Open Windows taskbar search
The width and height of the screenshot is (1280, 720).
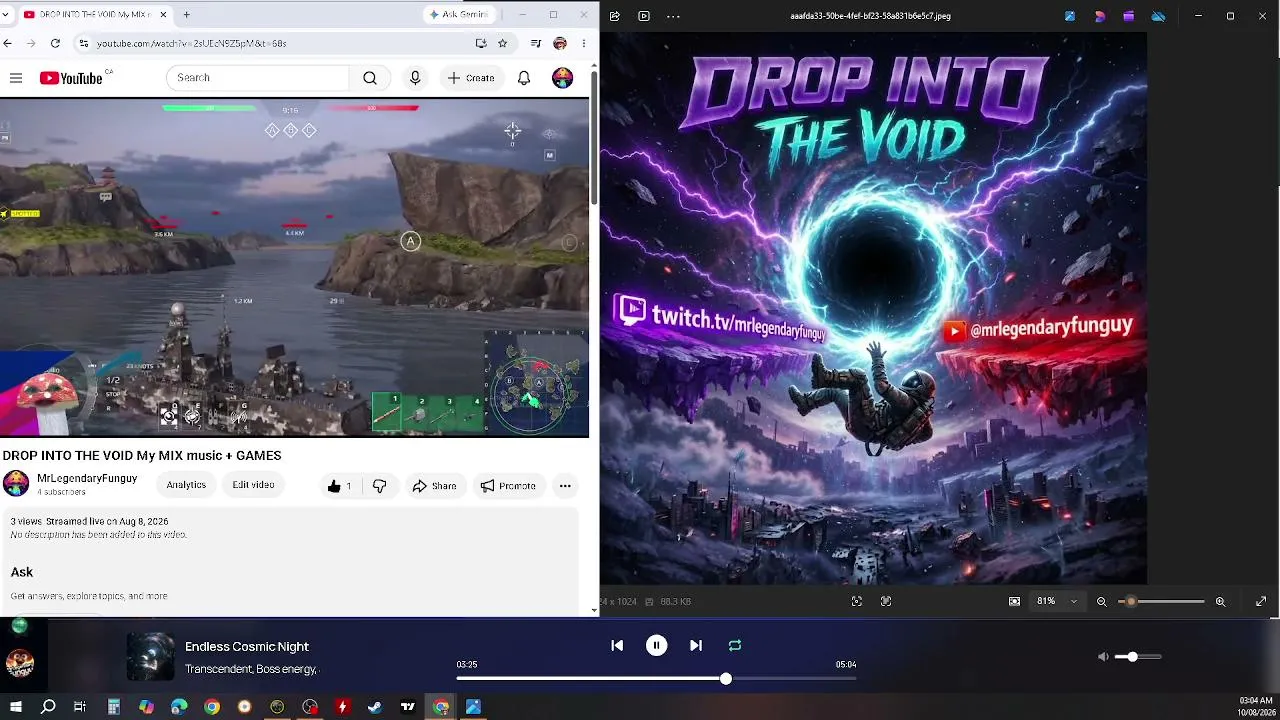click(x=48, y=707)
